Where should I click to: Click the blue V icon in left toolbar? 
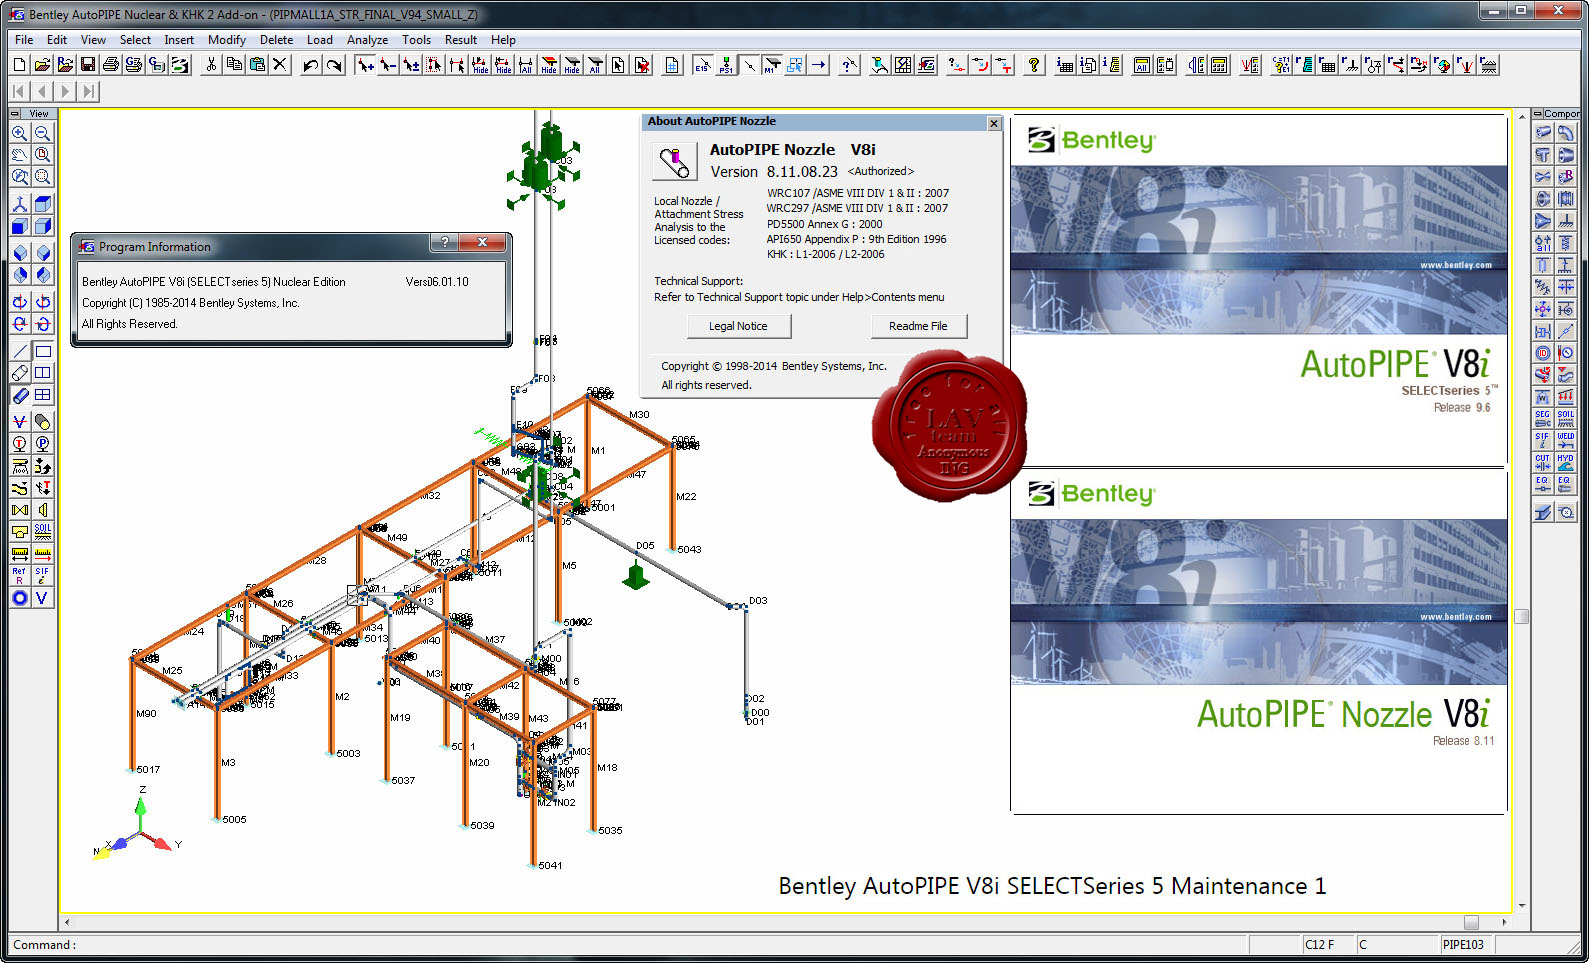[x=42, y=598]
